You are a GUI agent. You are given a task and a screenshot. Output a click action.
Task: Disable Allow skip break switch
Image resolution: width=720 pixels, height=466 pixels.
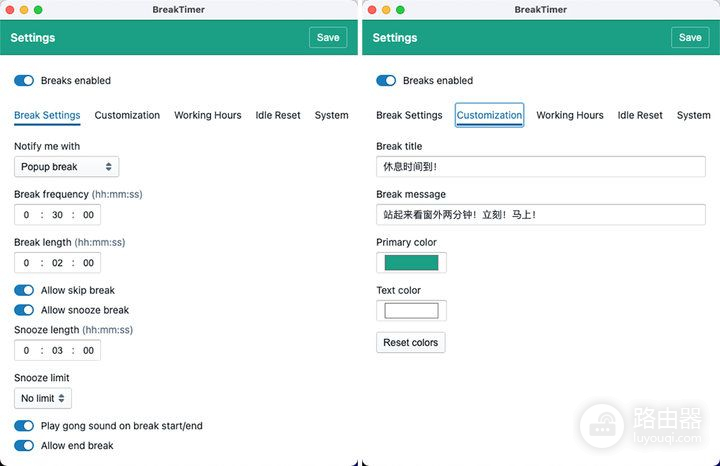tap(24, 290)
